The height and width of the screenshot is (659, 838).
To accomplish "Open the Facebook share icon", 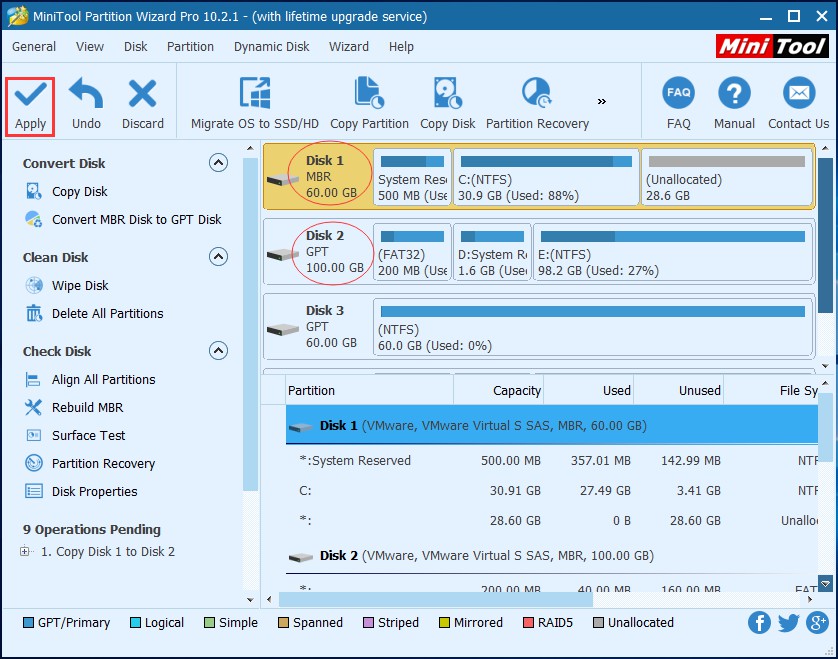I will 759,623.
